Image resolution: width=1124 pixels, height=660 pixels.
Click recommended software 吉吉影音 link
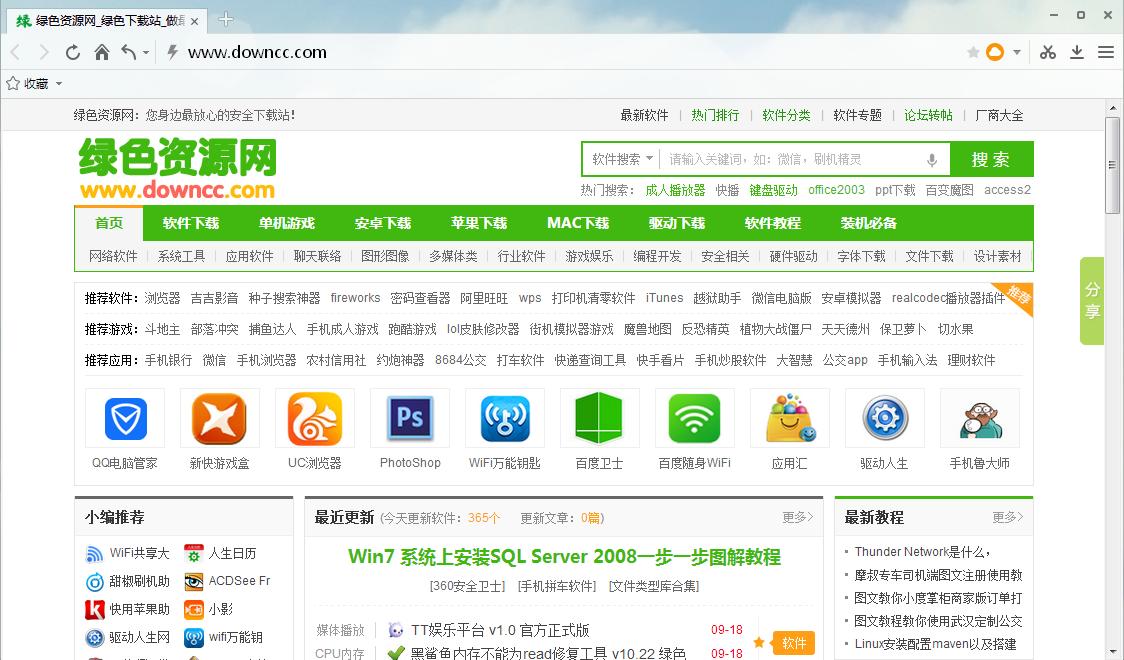pos(214,298)
